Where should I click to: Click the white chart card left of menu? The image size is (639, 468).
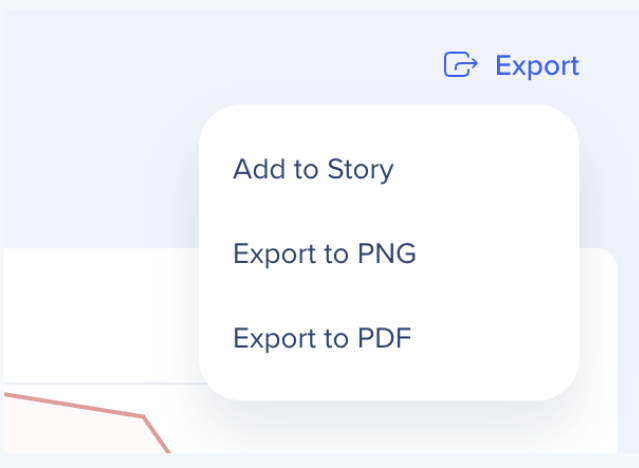[102, 314]
